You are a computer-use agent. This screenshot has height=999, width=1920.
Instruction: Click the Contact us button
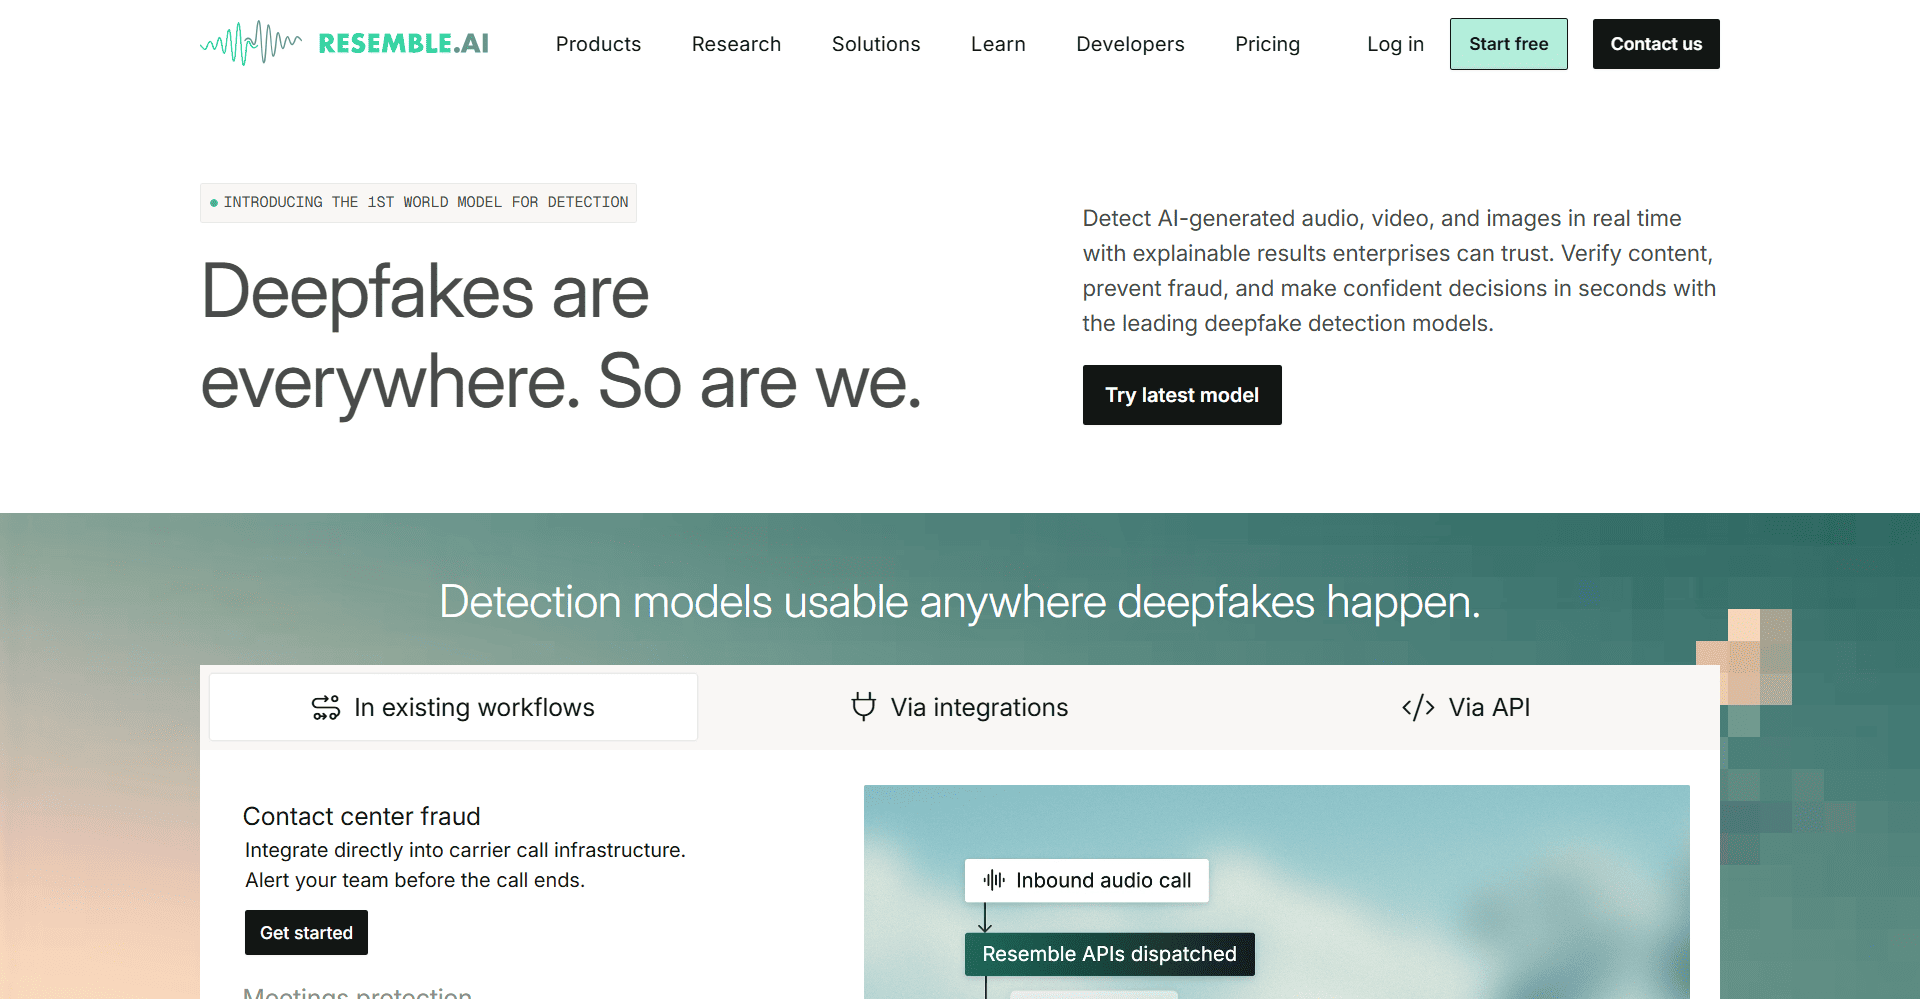coord(1656,44)
